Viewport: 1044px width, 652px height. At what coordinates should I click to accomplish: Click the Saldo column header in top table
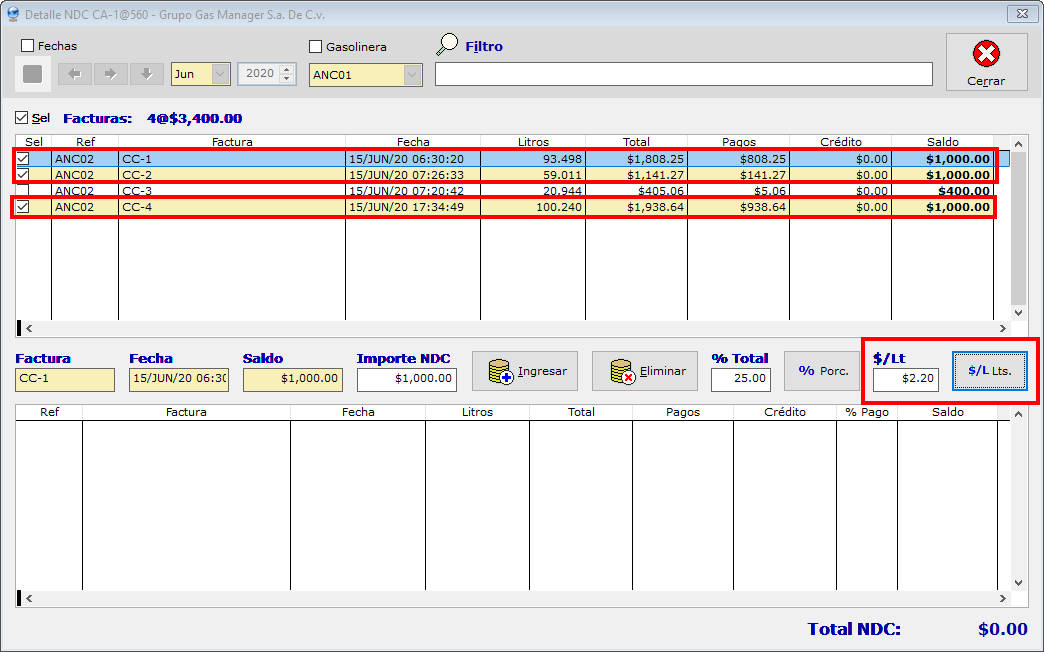(x=942, y=142)
